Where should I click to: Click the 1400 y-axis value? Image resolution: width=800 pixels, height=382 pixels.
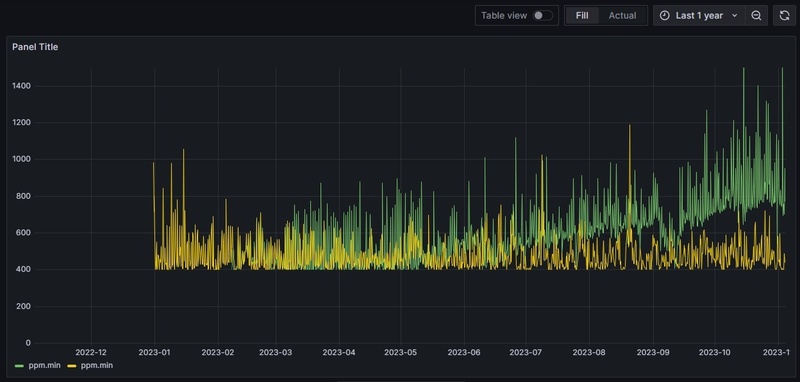click(x=21, y=86)
